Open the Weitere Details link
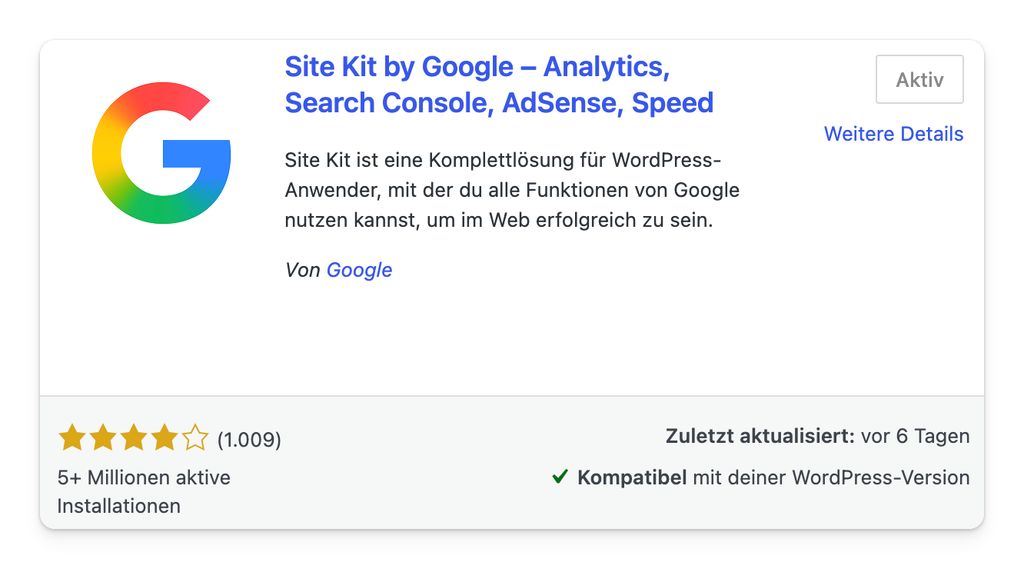Viewport: 1024px width, 569px height. [x=893, y=134]
